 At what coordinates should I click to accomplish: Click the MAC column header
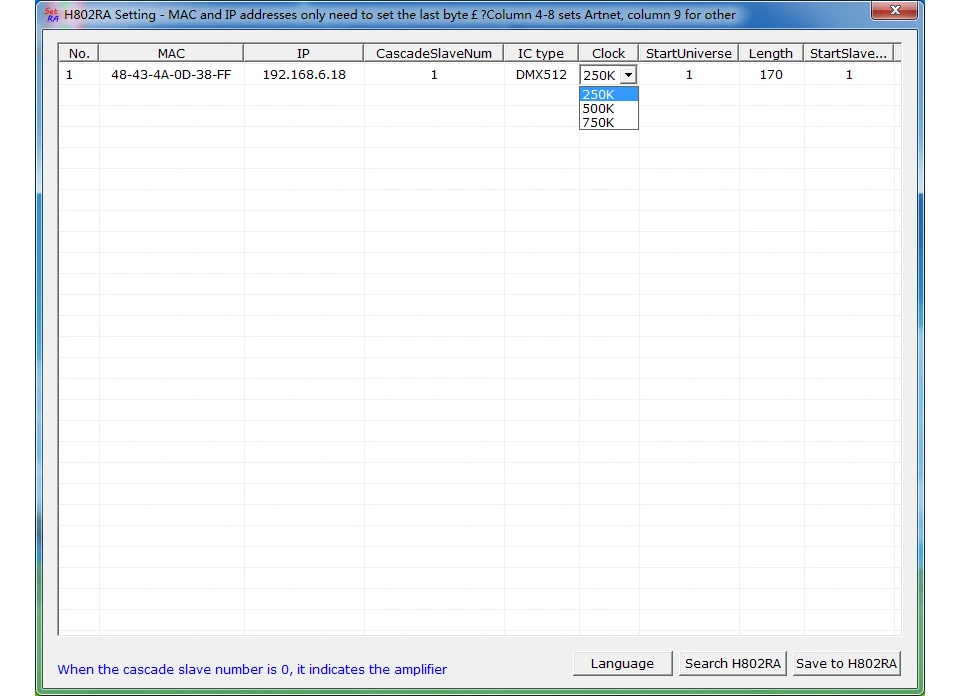point(171,53)
